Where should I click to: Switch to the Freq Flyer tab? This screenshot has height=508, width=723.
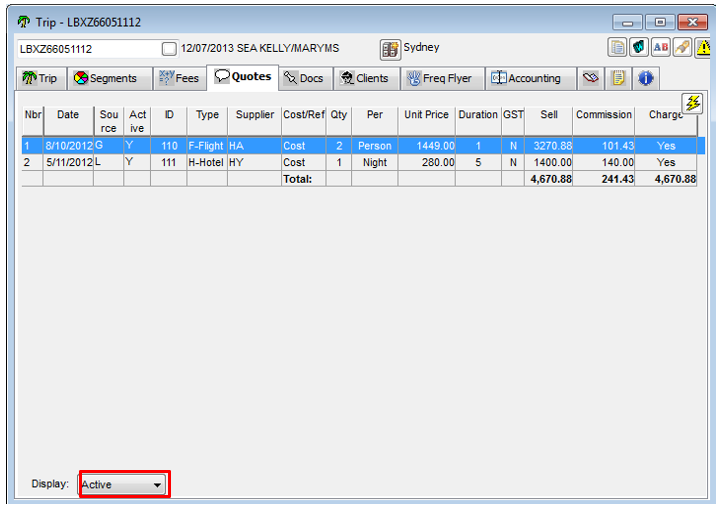point(442,78)
